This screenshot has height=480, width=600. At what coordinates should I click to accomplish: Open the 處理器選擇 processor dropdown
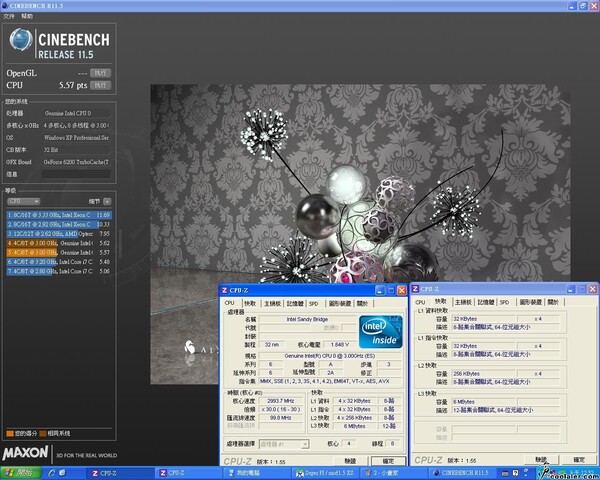(284, 444)
